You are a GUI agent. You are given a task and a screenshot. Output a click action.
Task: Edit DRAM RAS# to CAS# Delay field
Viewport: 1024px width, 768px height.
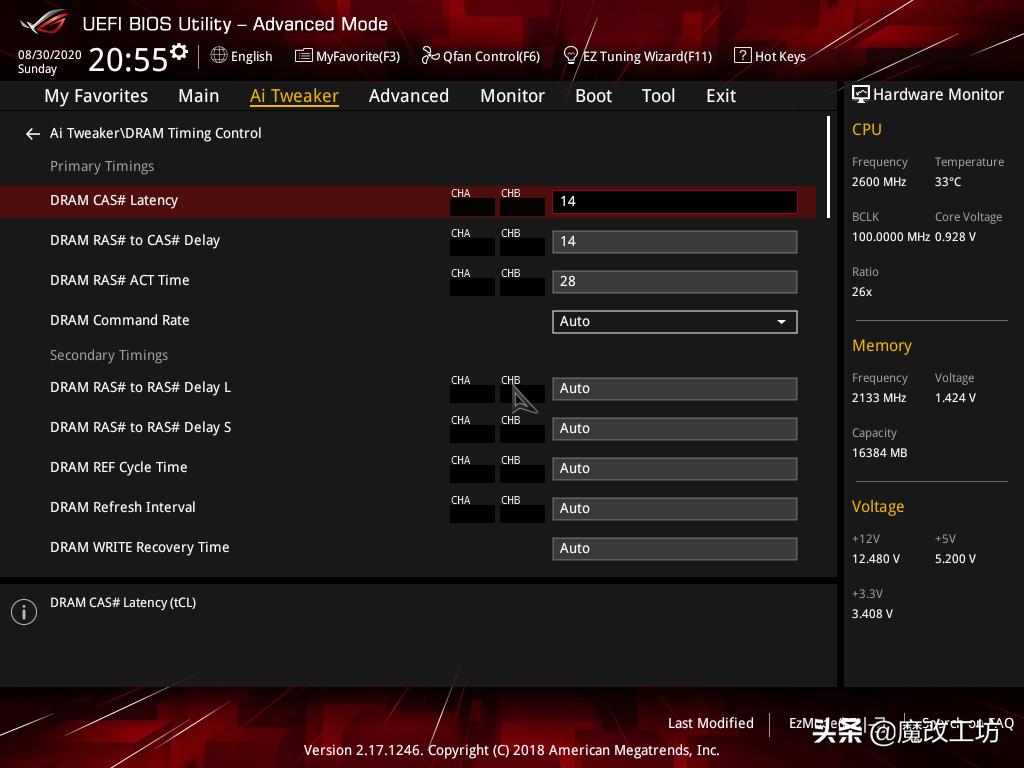point(675,242)
